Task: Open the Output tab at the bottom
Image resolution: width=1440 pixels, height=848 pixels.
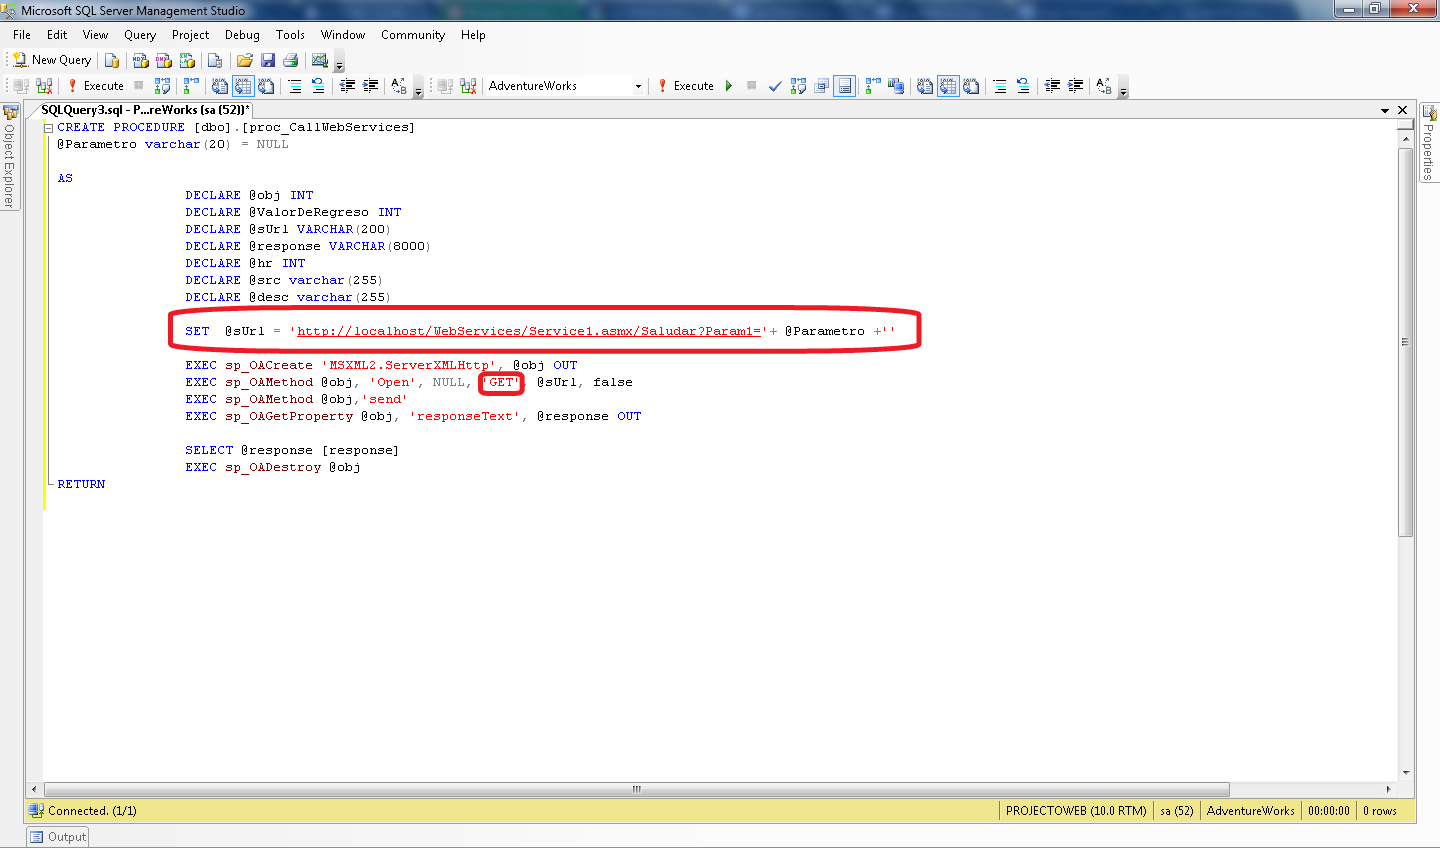Action: click(x=58, y=837)
